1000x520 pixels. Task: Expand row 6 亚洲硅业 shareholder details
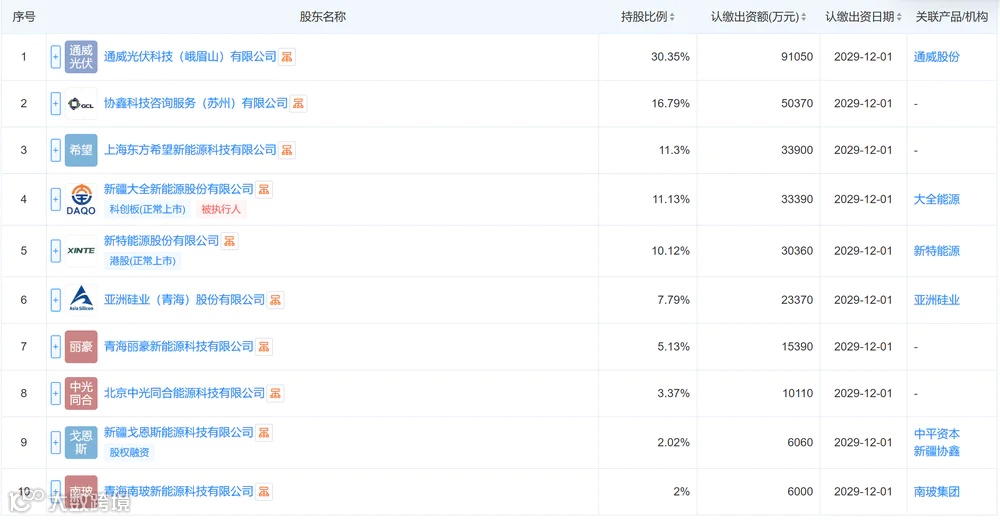55,300
